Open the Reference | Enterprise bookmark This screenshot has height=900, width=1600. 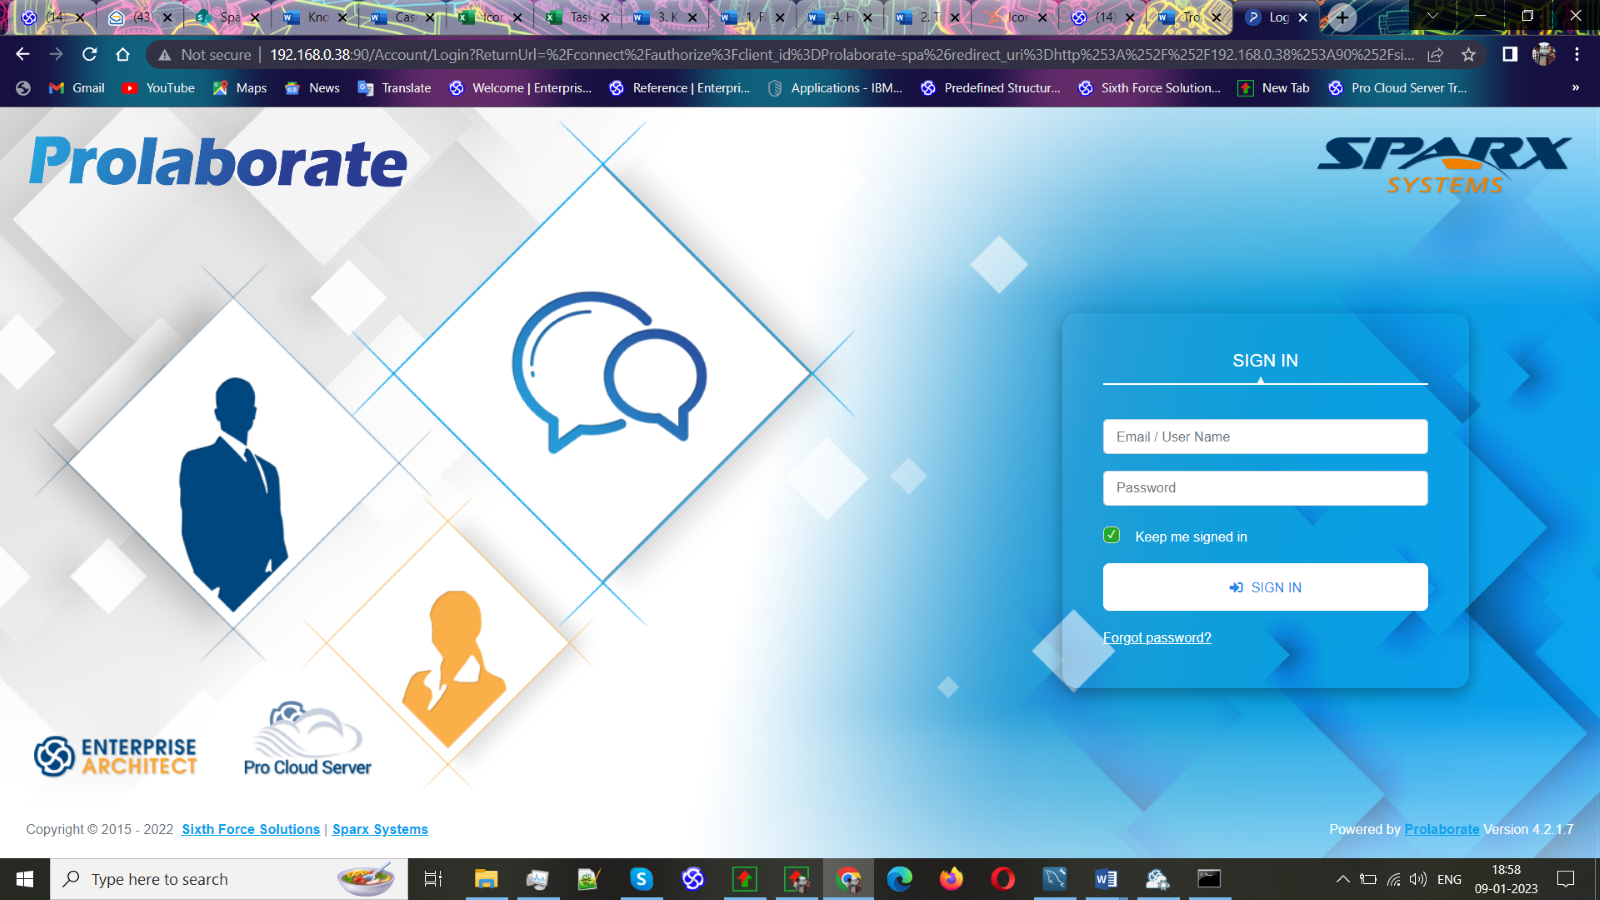(680, 88)
